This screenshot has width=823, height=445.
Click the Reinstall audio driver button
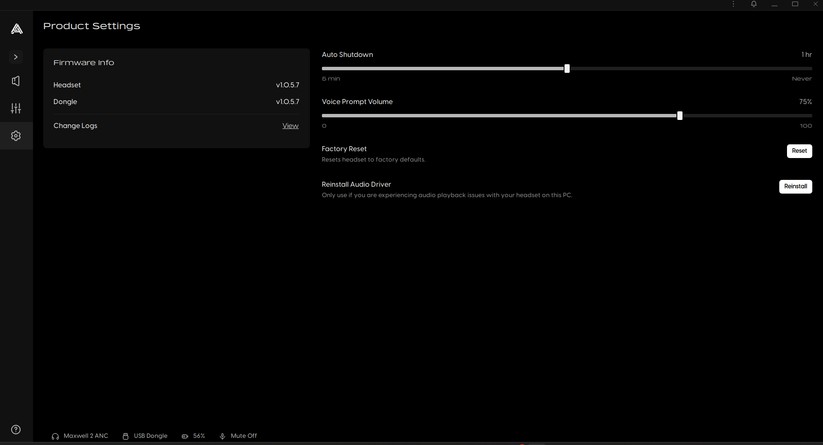[796, 187]
